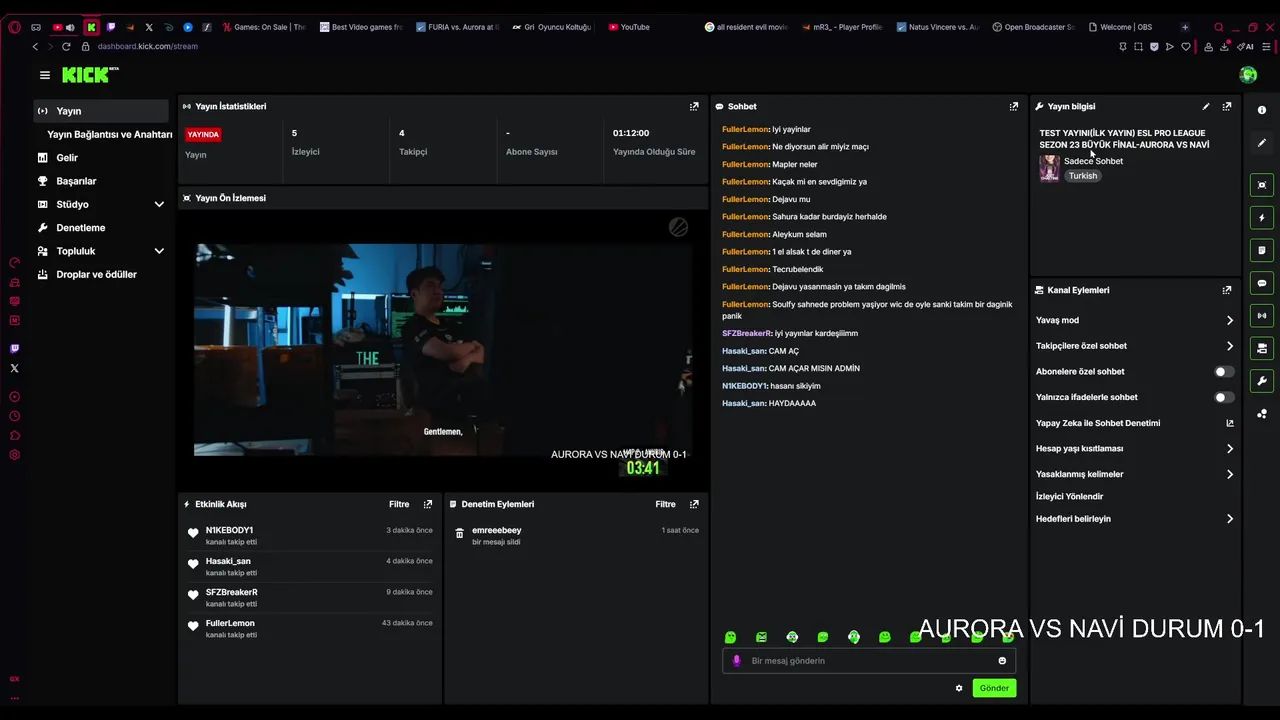Open Denetleme in the sidebar
The height and width of the screenshot is (720, 1280).
click(101, 228)
